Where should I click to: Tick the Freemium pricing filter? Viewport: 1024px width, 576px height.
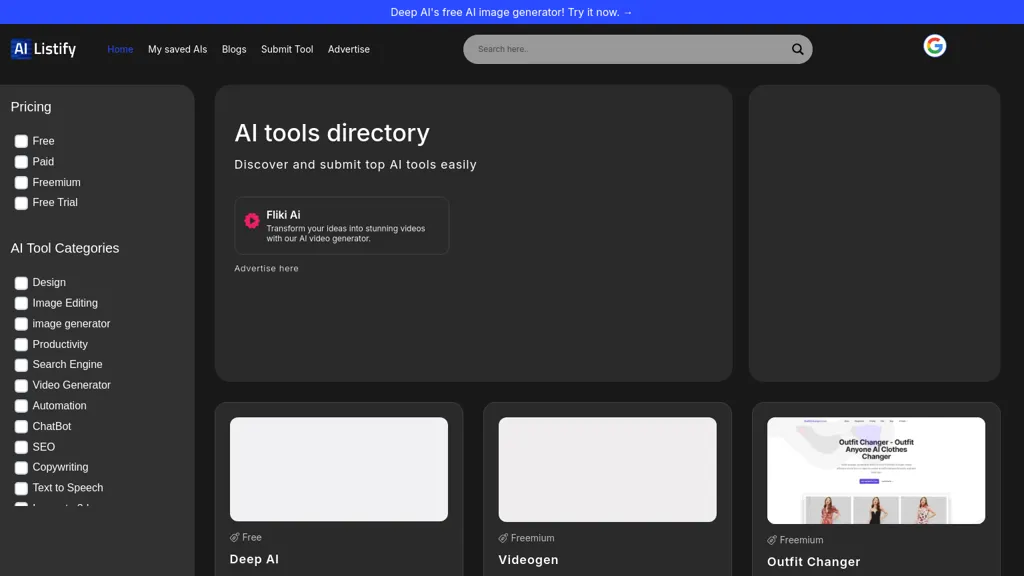(21, 183)
